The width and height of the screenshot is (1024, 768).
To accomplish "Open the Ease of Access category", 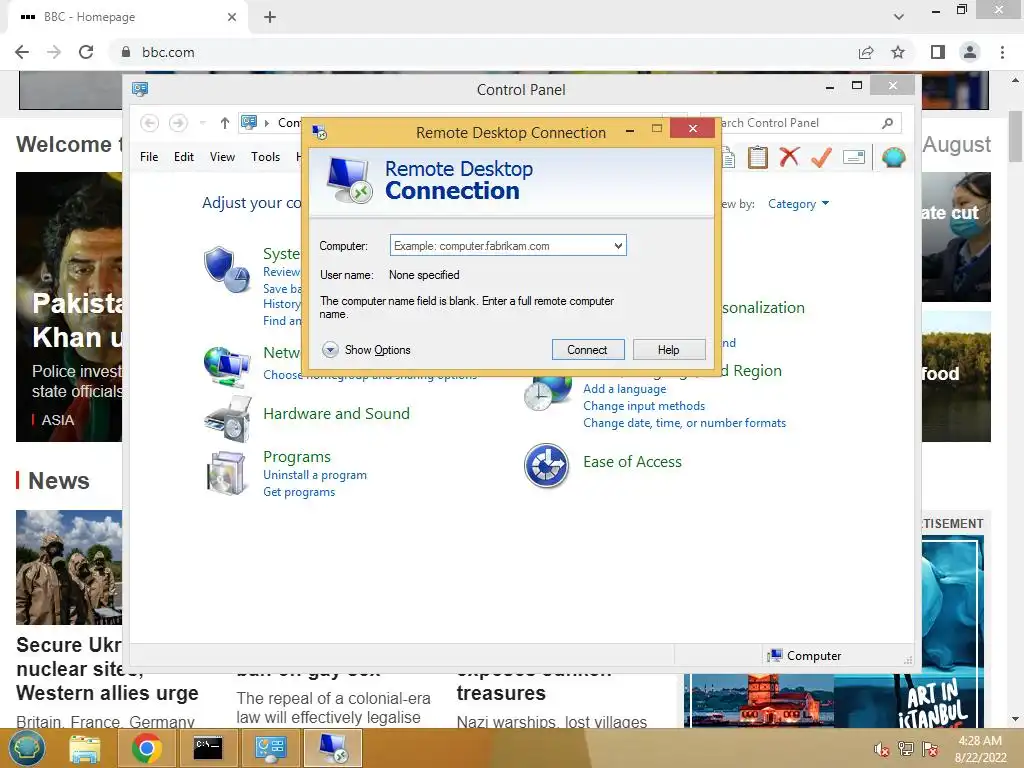I will (632, 462).
